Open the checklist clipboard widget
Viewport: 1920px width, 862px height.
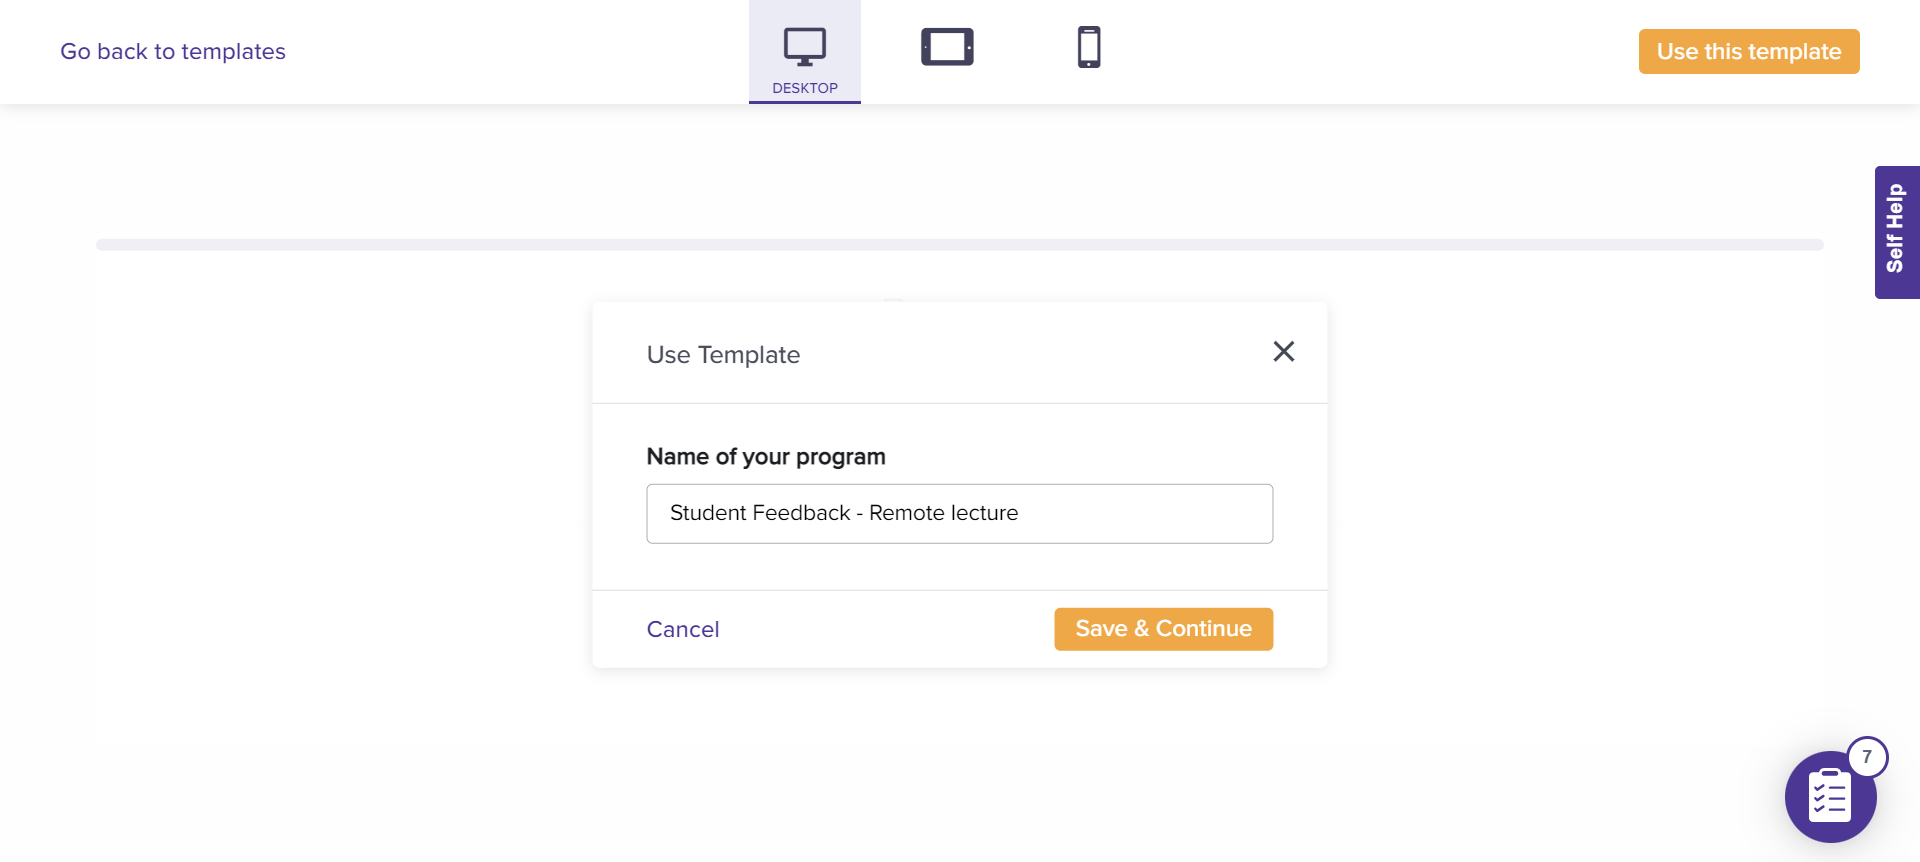1829,798
